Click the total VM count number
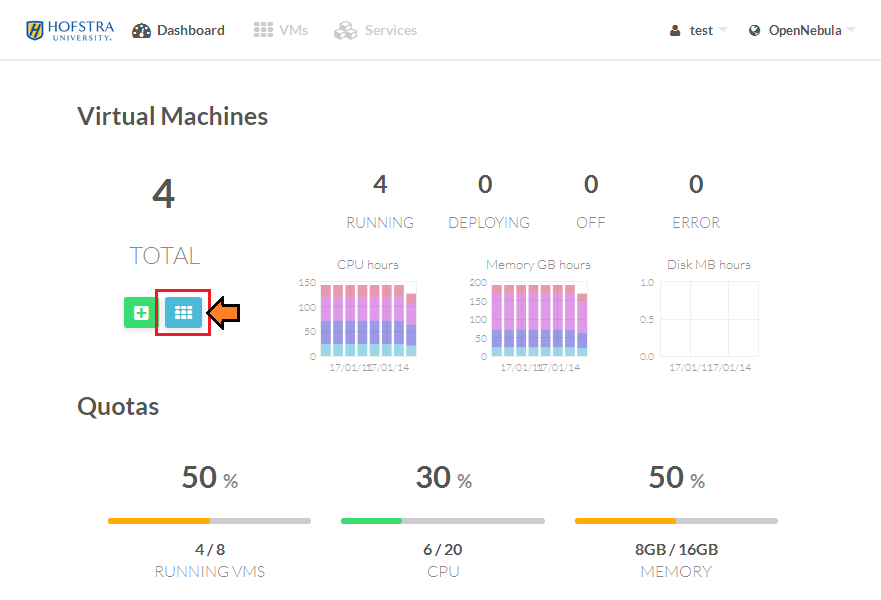 pos(164,194)
